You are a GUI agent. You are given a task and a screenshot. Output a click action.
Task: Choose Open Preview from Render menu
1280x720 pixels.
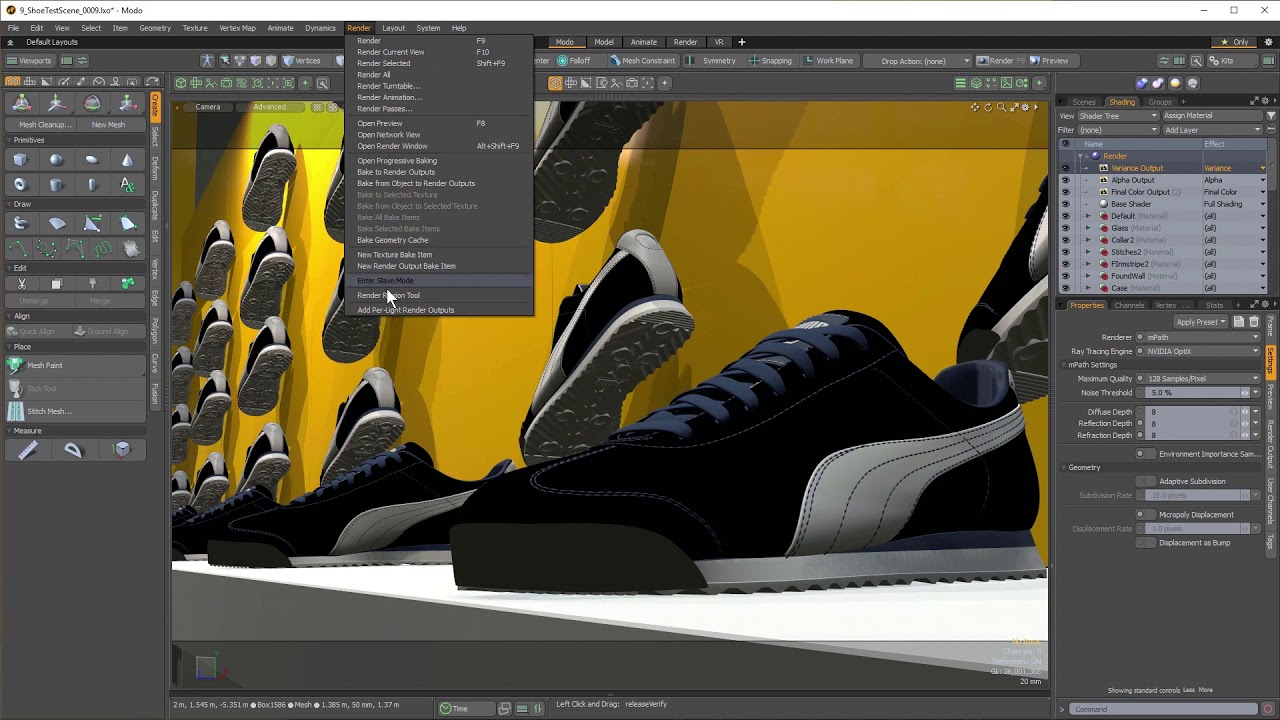pyautogui.click(x=380, y=123)
